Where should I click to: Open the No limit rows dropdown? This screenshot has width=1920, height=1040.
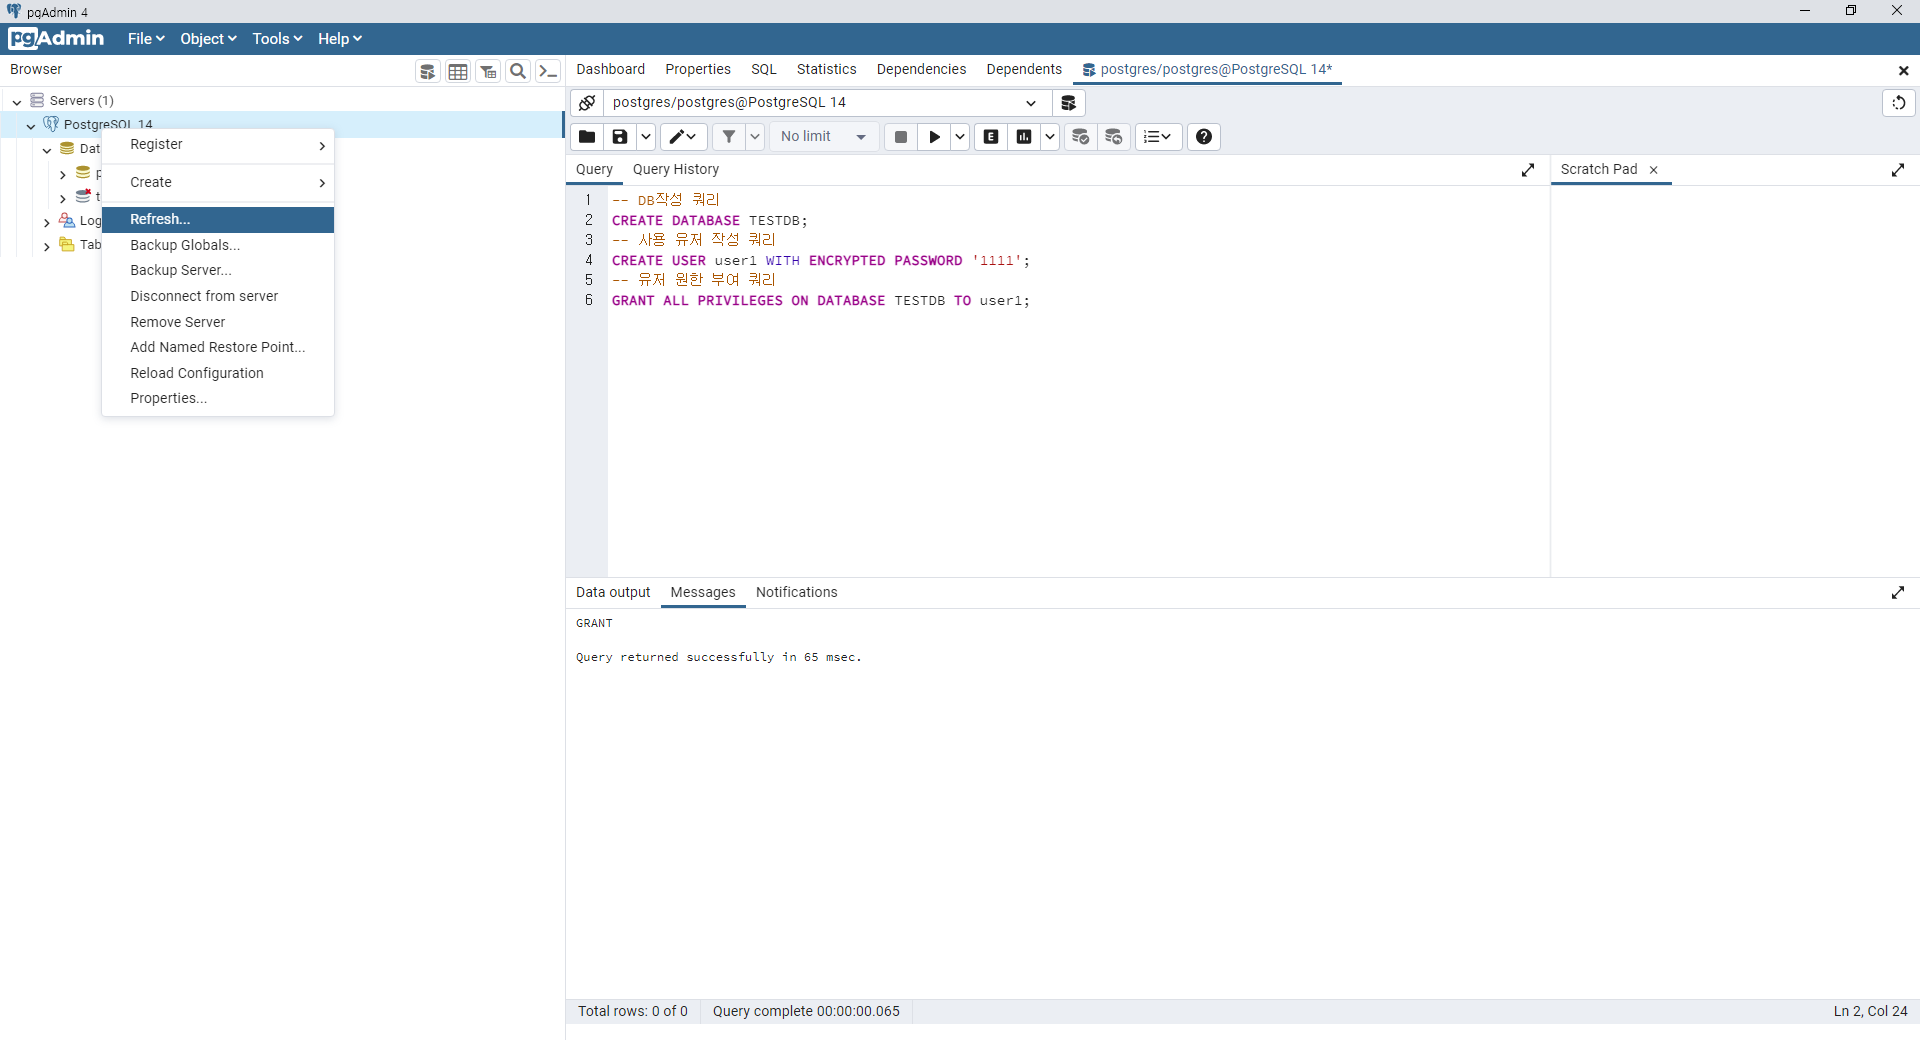point(824,137)
